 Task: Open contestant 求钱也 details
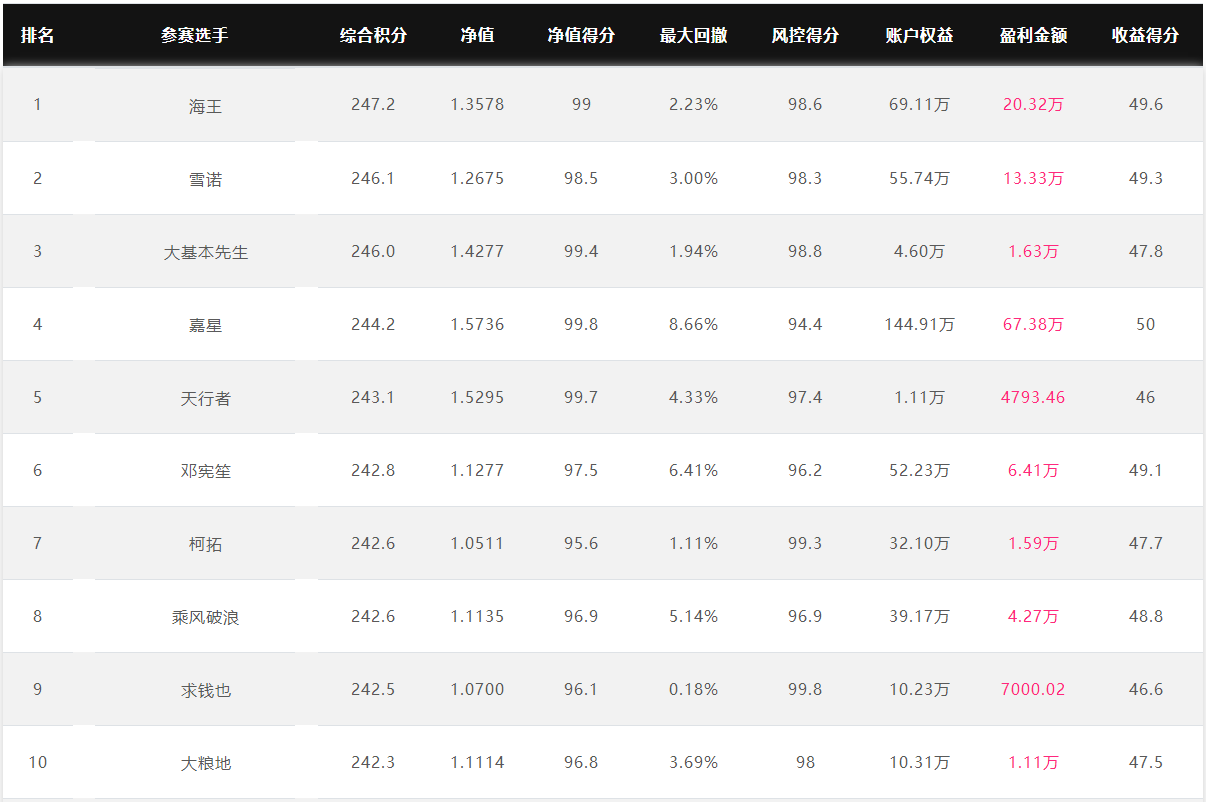point(205,690)
